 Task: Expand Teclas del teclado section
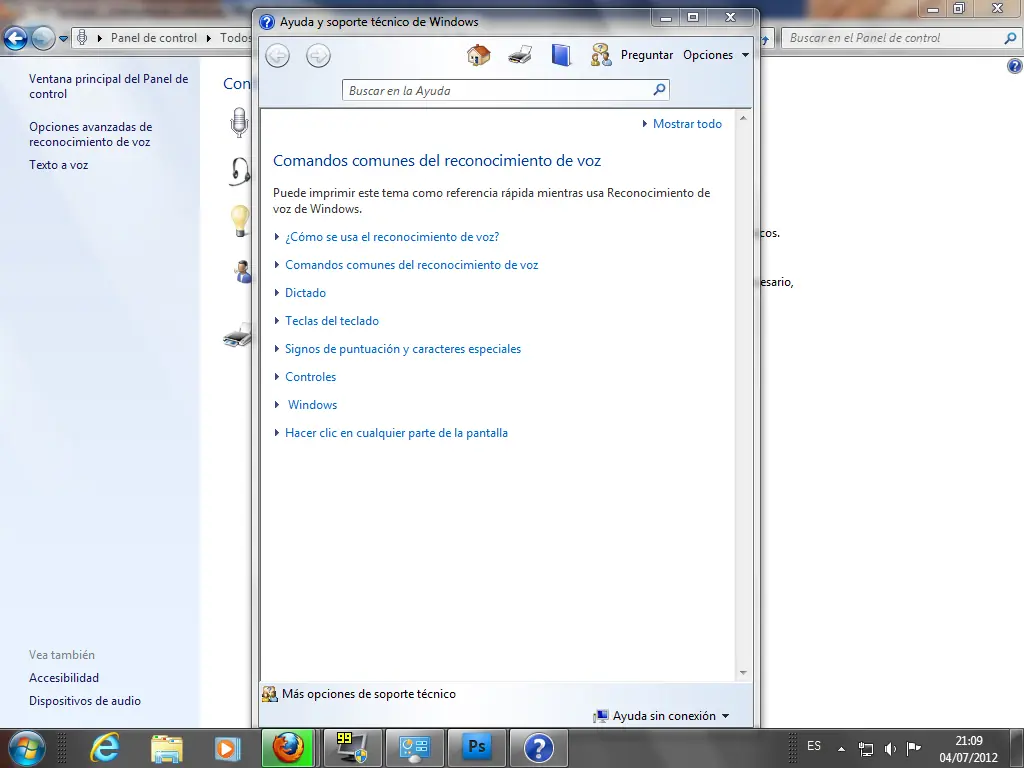pos(327,321)
